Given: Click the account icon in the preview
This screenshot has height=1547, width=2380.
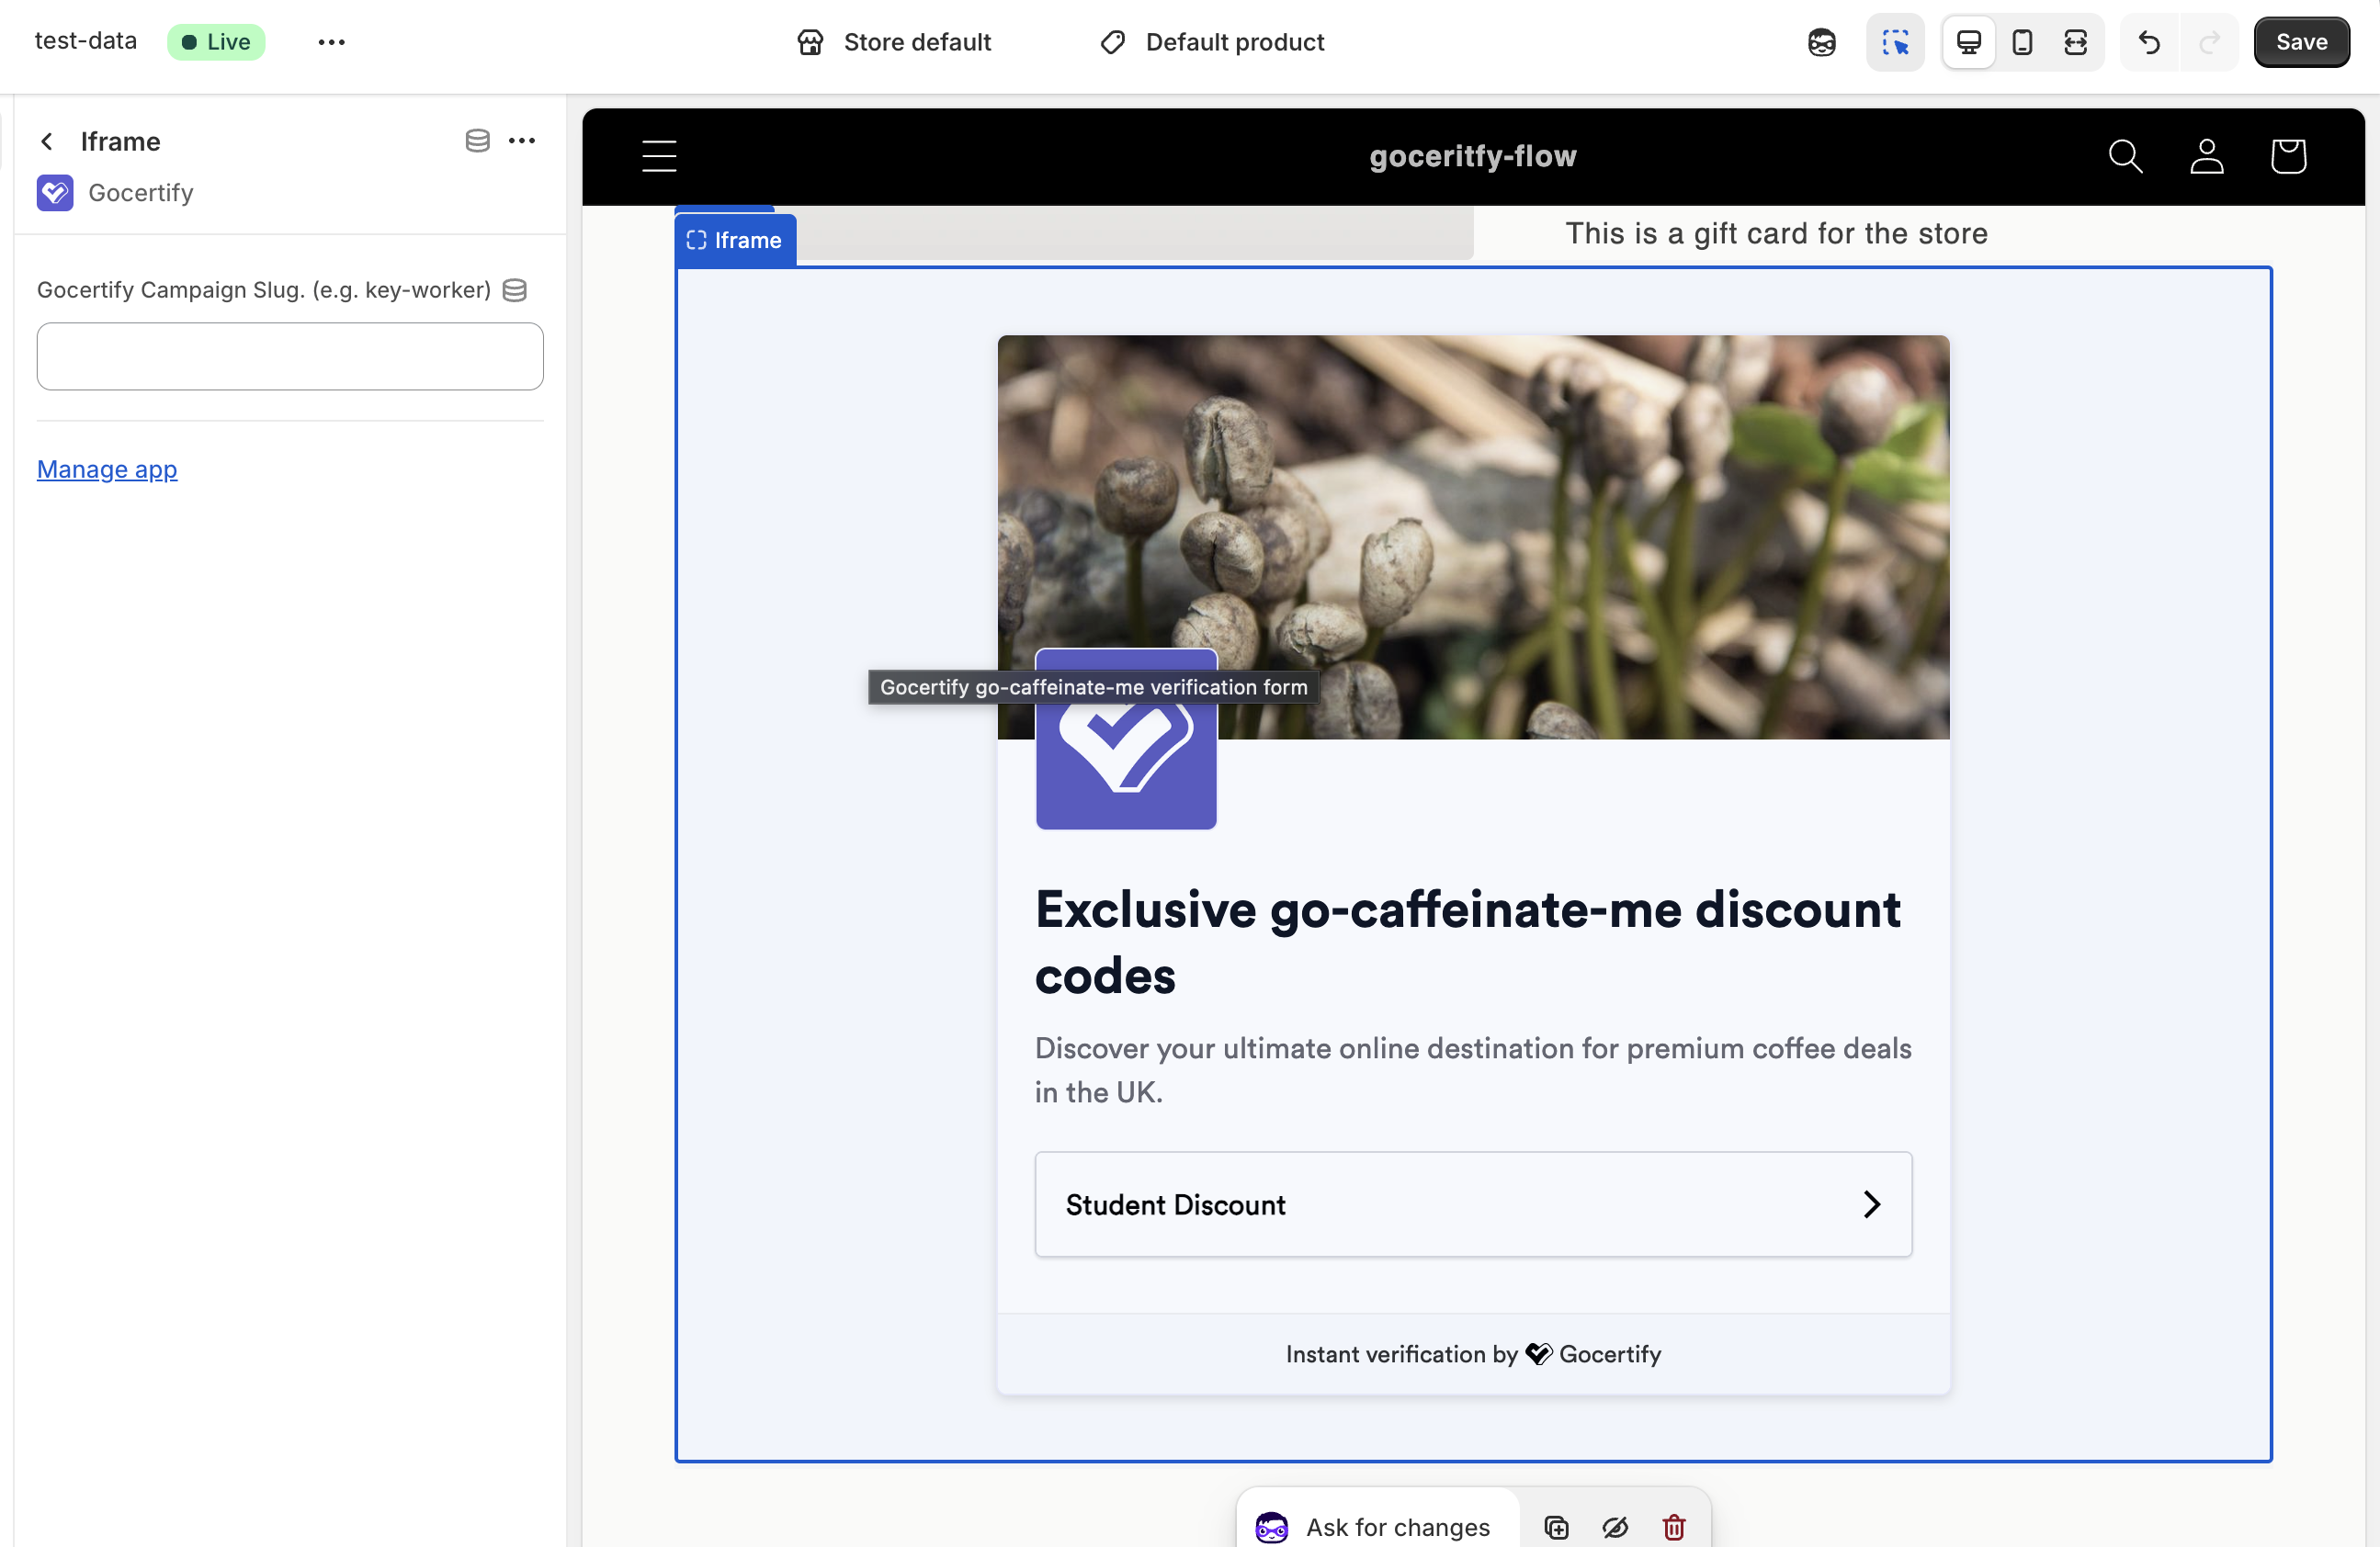Looking at the screenshot, I should pyautogui.click(x=2208, y=156).
